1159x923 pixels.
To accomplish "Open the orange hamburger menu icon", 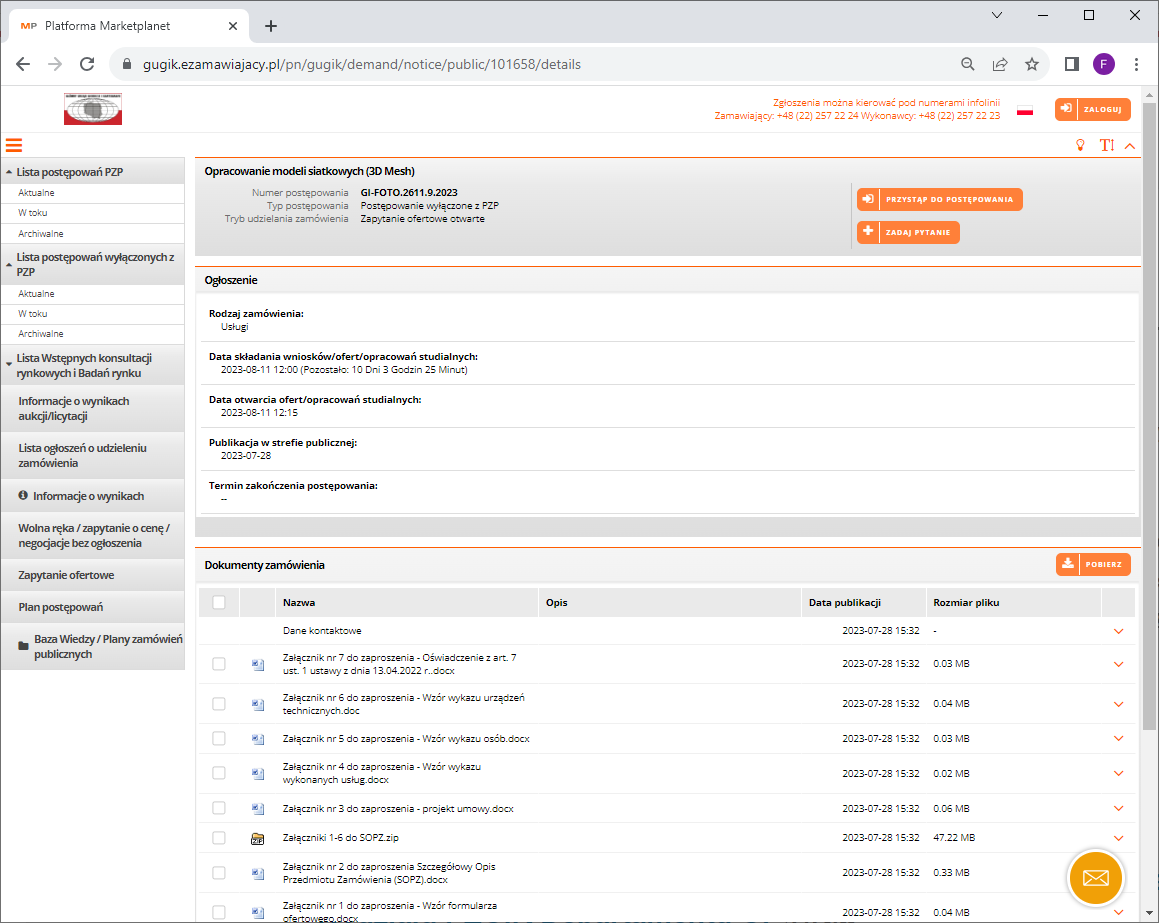I will (x=14, y=145).
